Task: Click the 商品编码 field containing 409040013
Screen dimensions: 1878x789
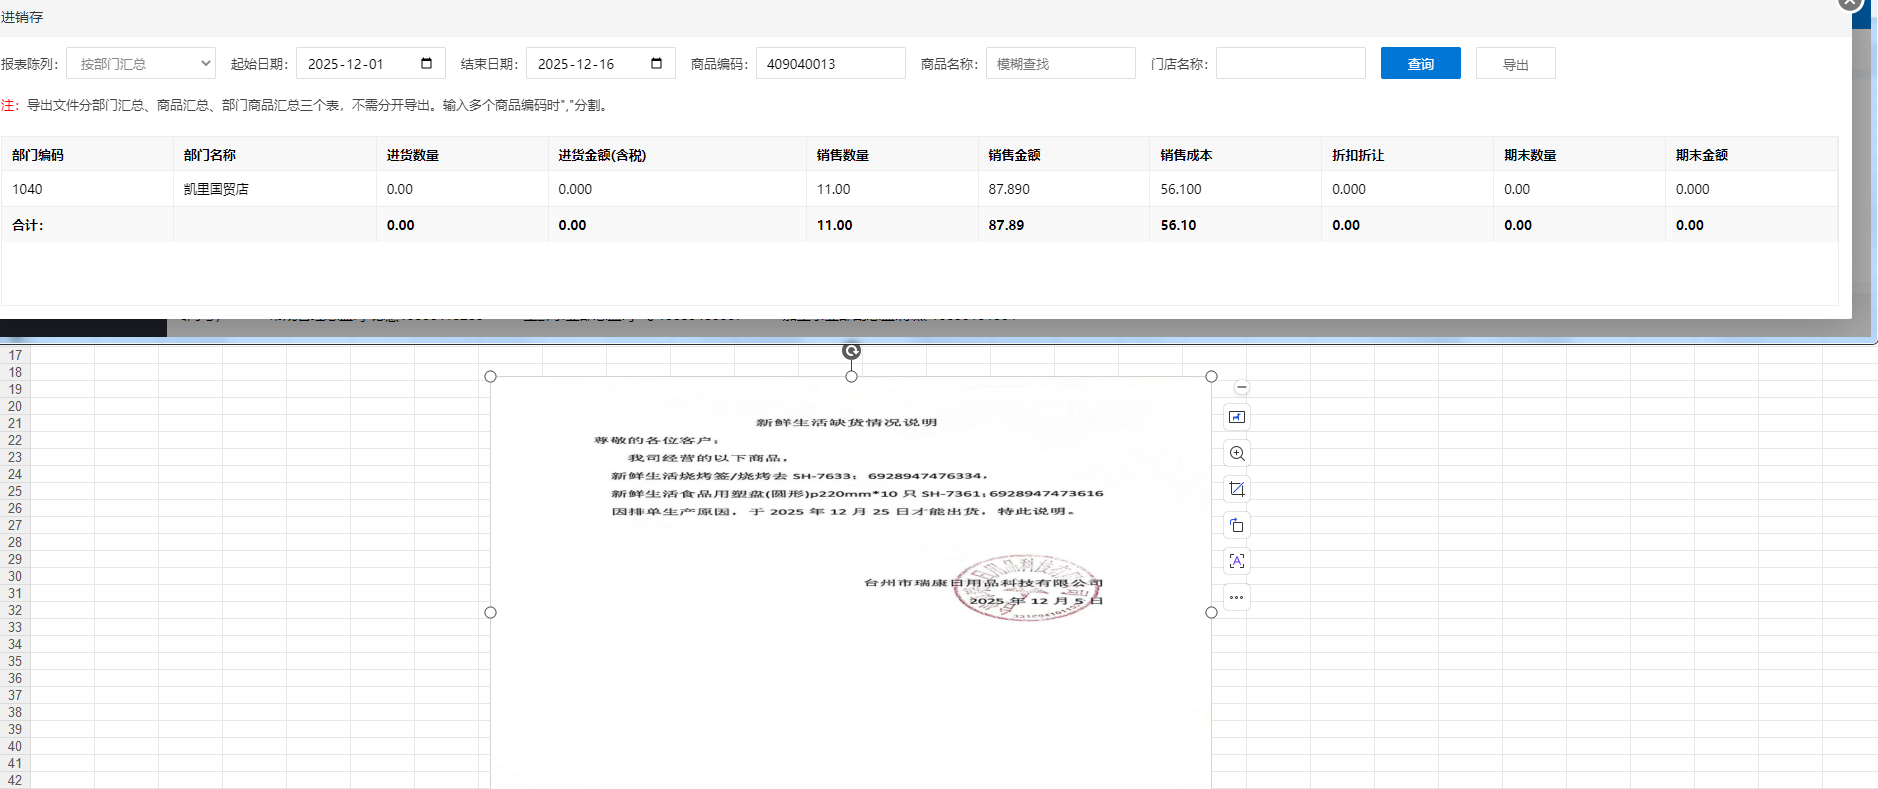Action: click(x=830, y=64)
